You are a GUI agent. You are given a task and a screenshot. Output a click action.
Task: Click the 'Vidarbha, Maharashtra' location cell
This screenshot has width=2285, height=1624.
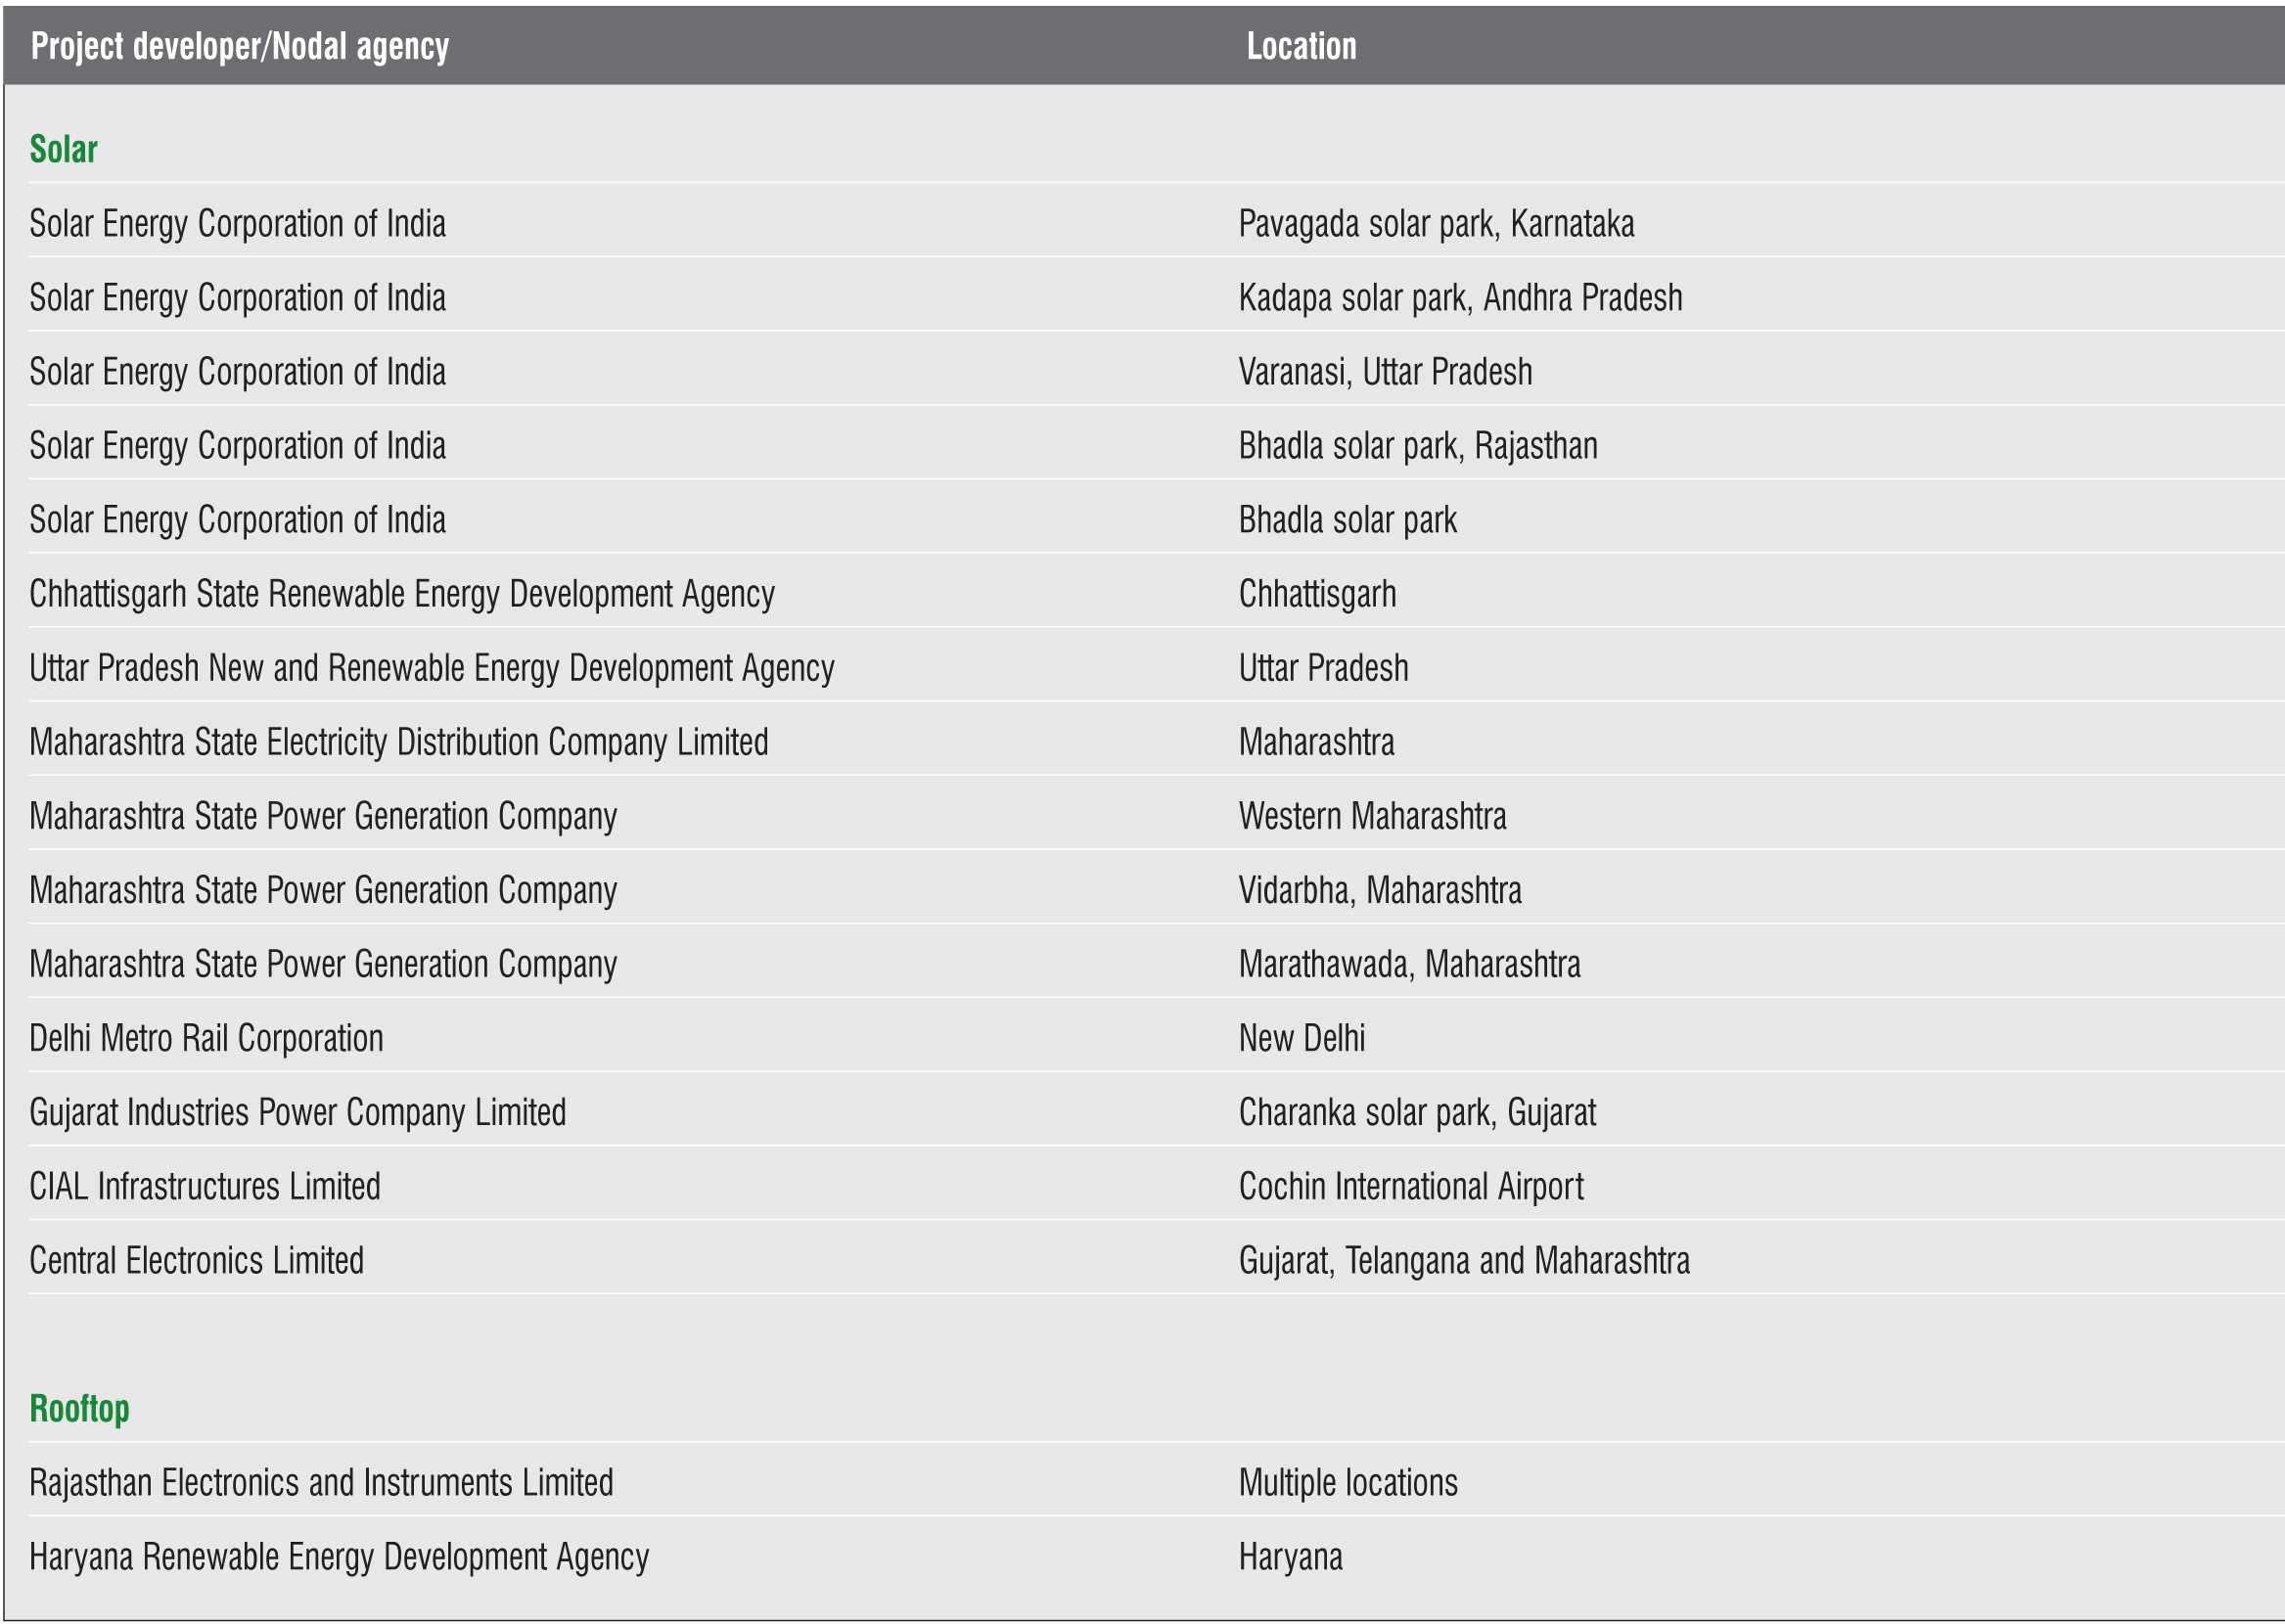(x=1379, y=890)
